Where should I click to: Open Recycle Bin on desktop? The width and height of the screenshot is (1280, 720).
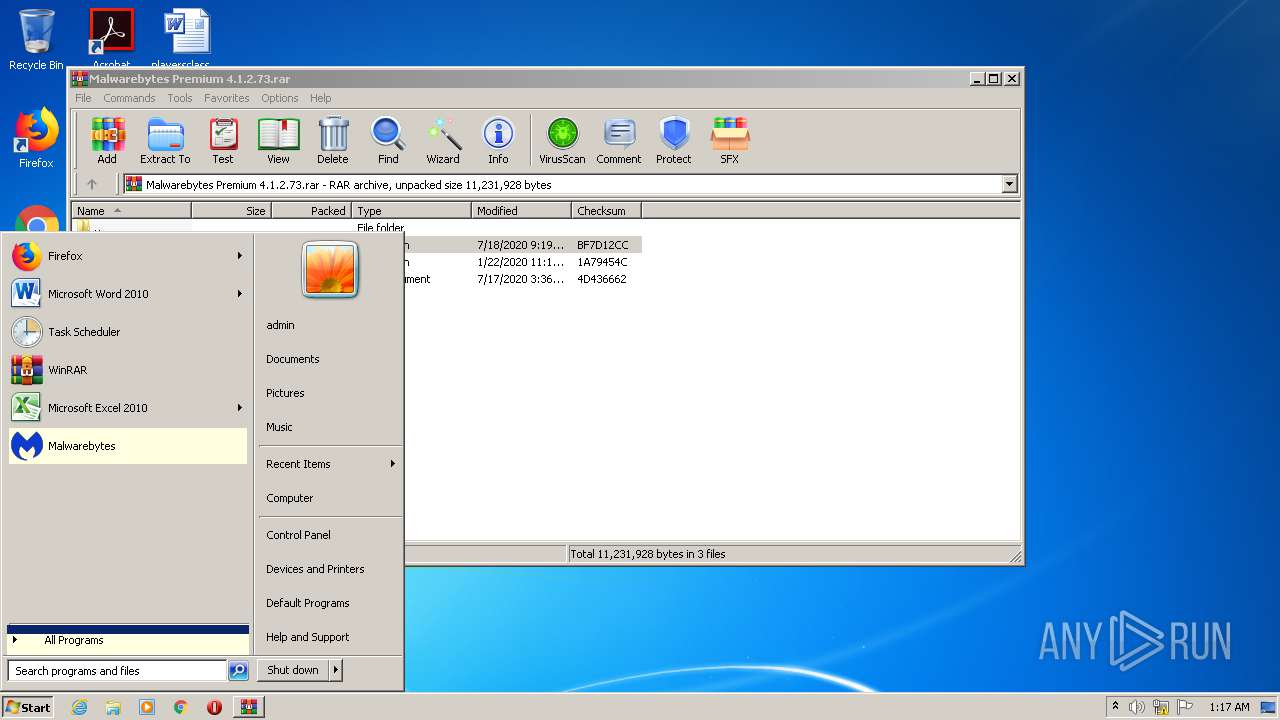pyautogui.click(x=36, y=40)
